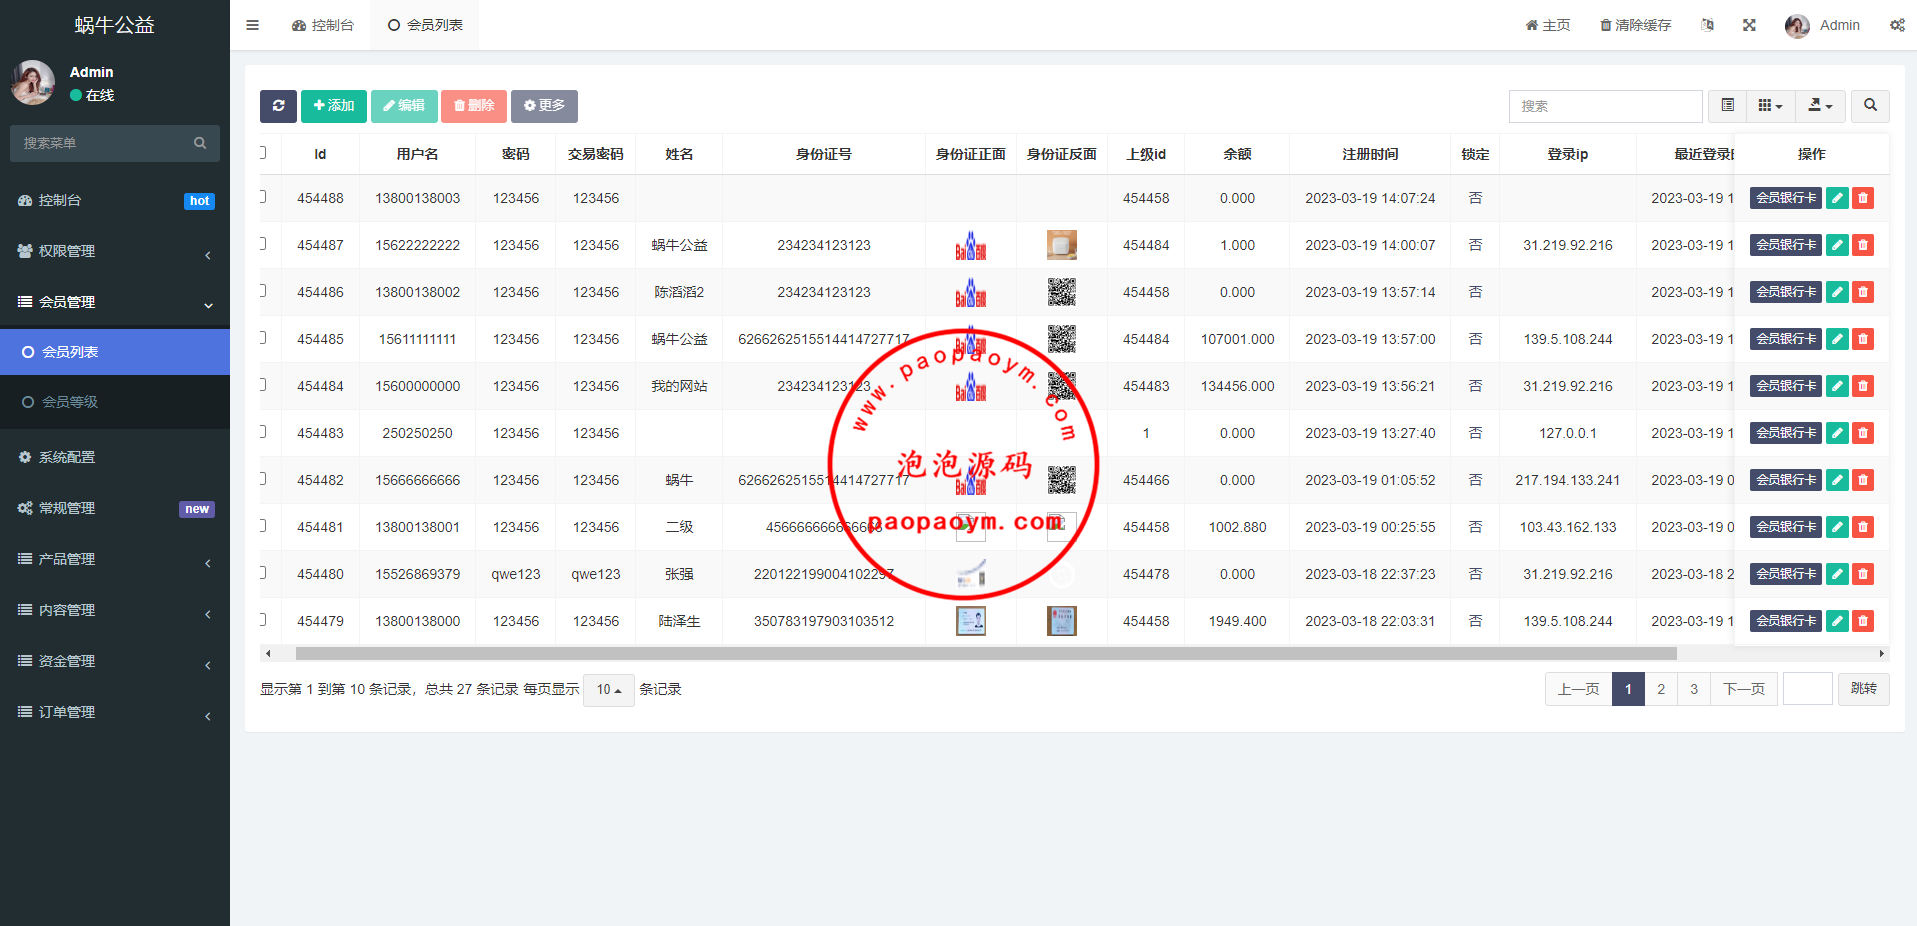
Task: Open the export data dropdown
Action: click(1820, 106)
